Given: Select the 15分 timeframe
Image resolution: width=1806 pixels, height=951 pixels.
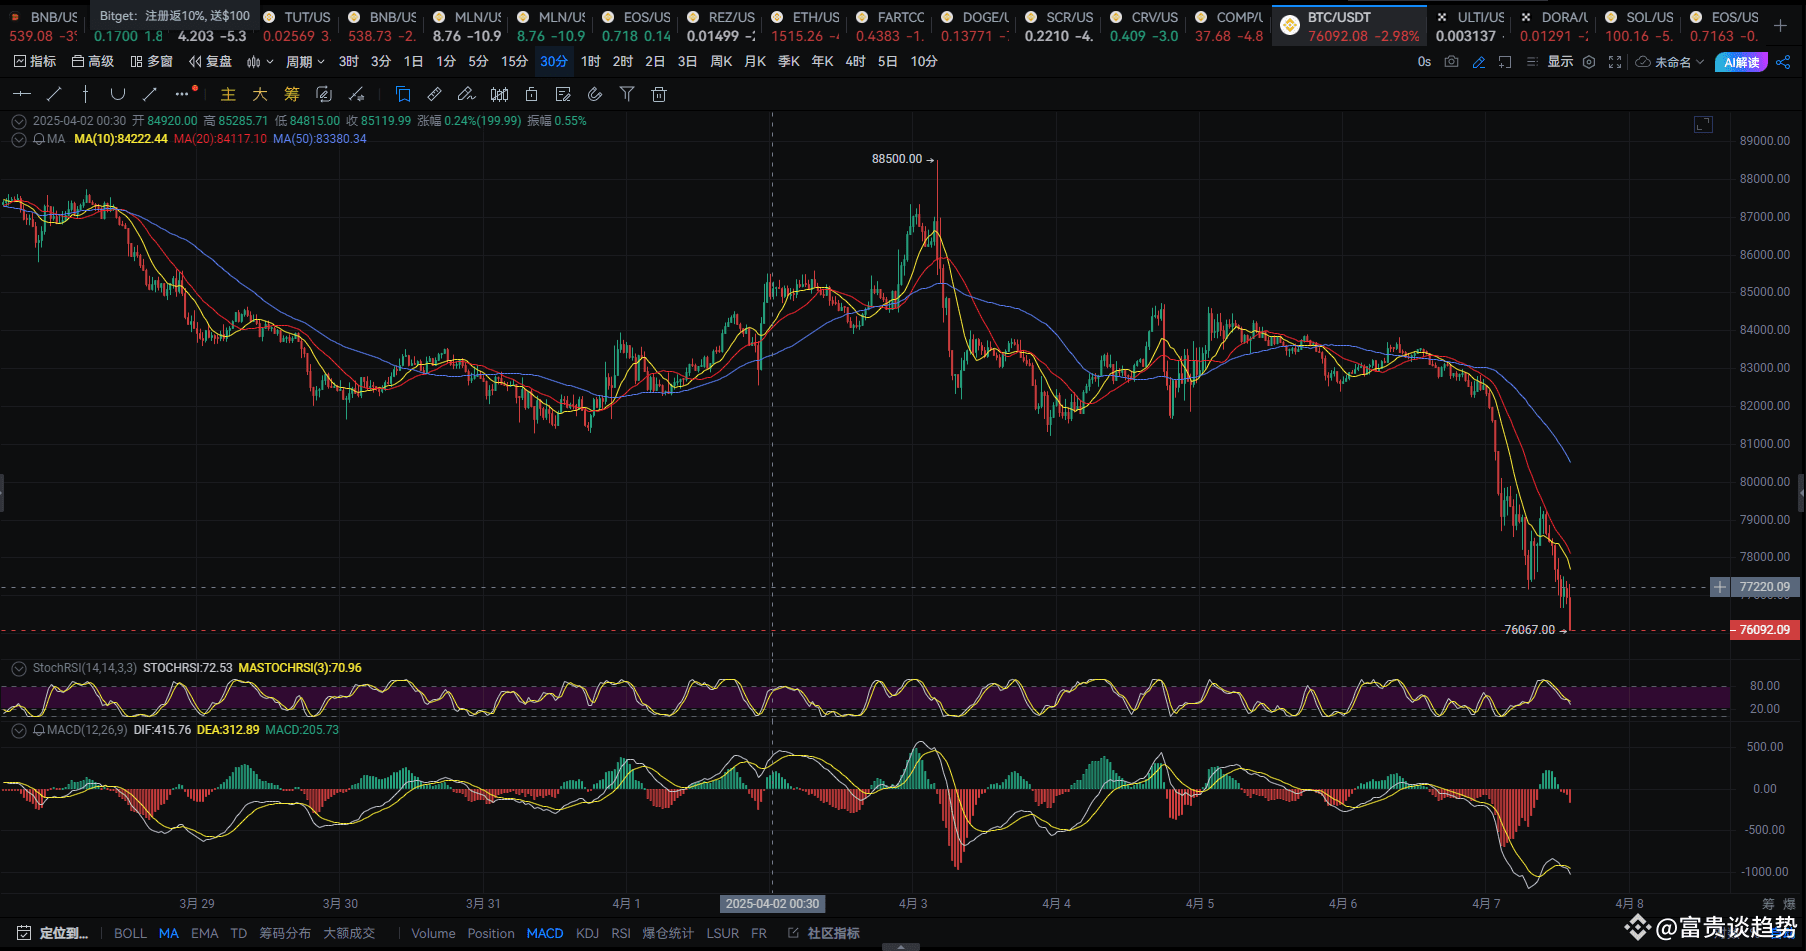Looking at the screenshot, I should pos(514,62).
